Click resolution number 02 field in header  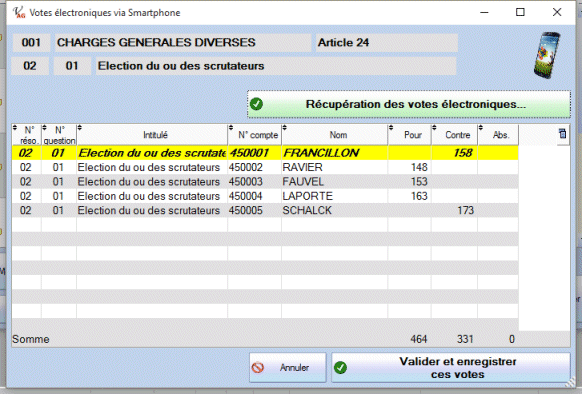coord(30,66)
